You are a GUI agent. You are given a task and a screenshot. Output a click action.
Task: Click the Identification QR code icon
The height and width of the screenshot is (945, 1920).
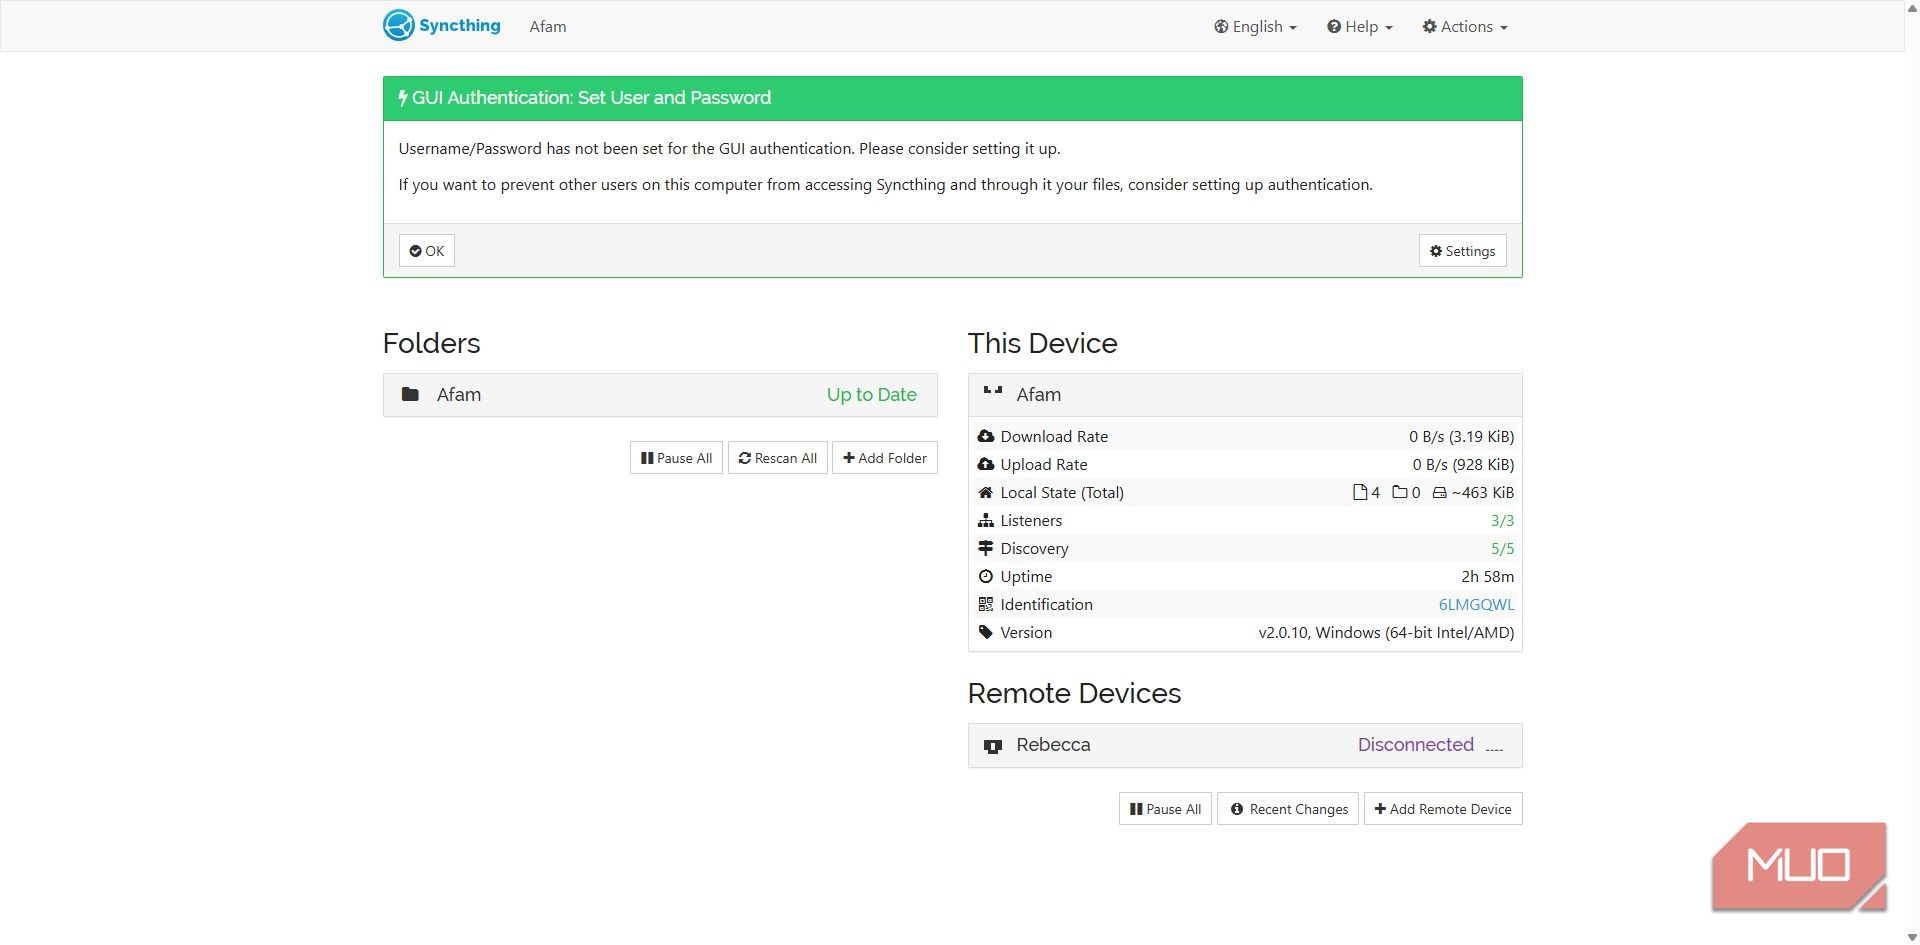pos(986,604)
